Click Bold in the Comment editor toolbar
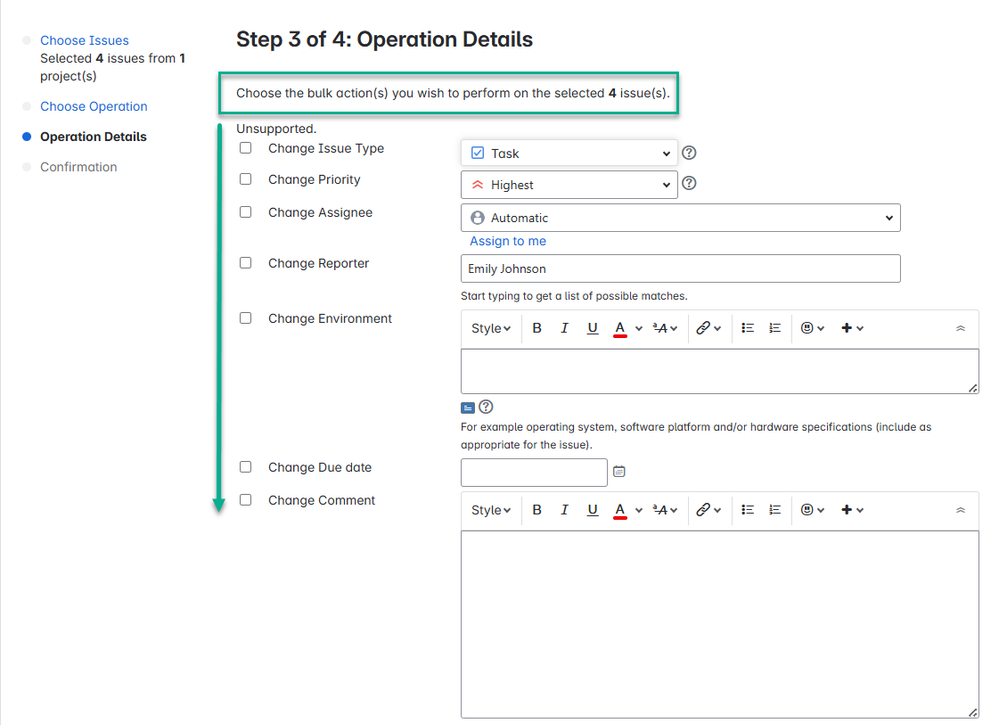This screenshot has height=725, width=999. point(537,510)
